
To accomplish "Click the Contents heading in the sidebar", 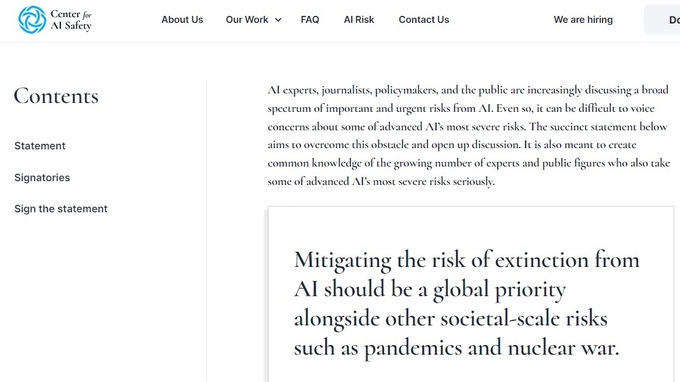I will tap(56, 95).
